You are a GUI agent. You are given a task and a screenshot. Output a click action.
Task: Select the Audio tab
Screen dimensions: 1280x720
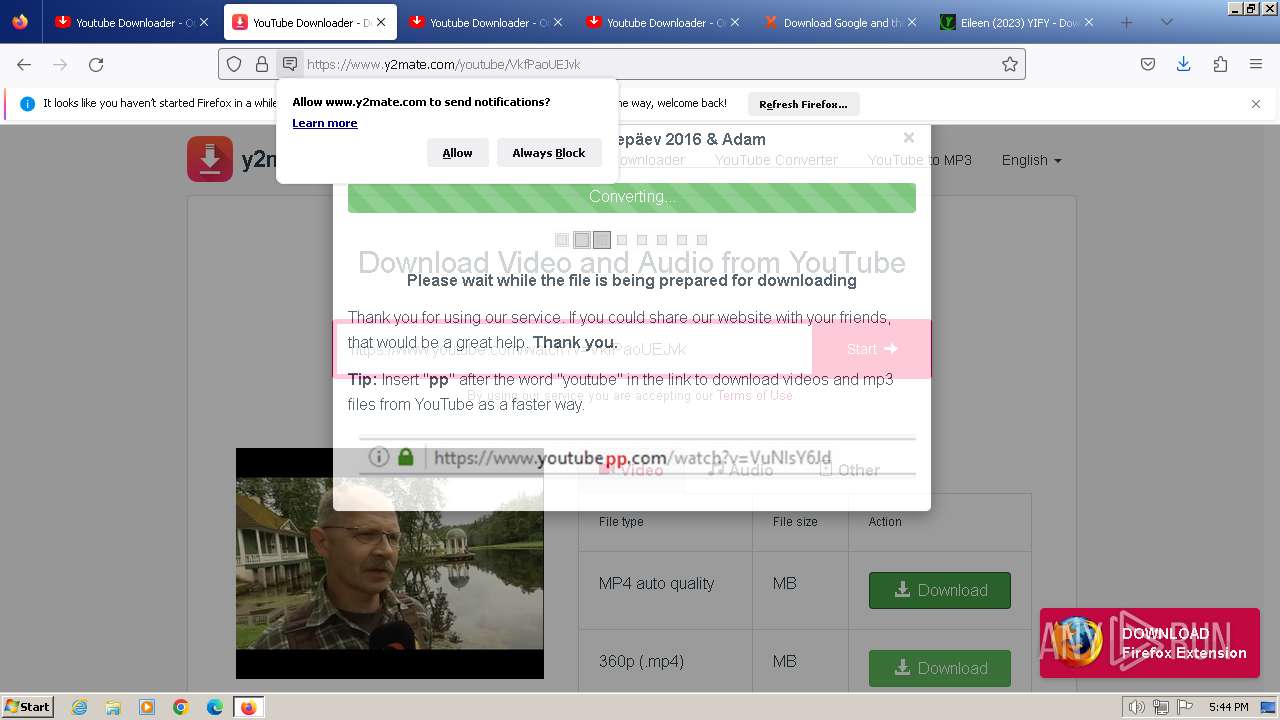coord(740,470)
